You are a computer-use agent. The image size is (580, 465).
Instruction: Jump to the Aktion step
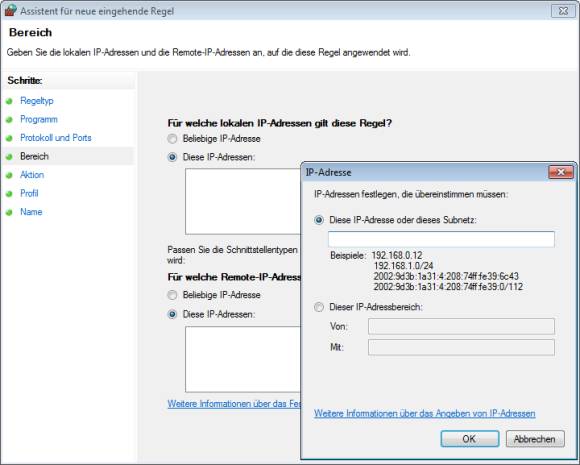pos(32,175)
